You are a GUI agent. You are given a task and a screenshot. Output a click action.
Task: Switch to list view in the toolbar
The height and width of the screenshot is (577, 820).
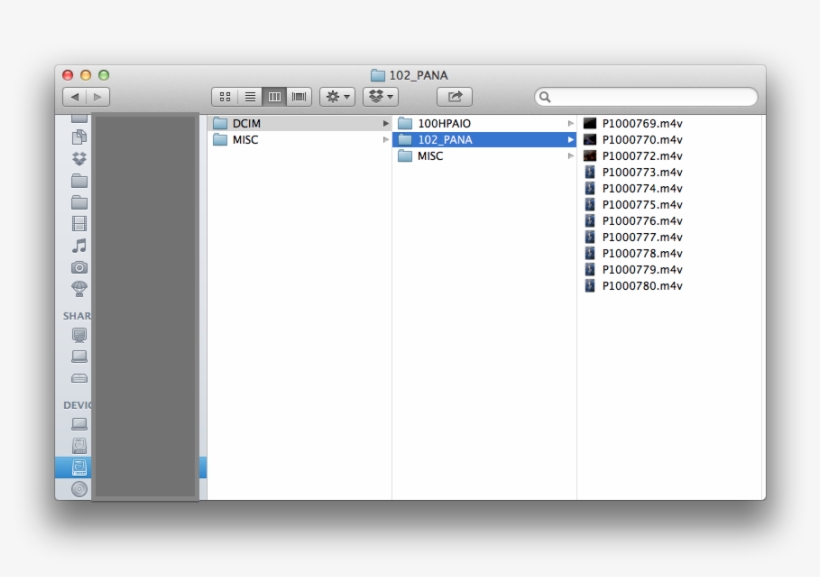pyautogui.click(x=249, y=96)
